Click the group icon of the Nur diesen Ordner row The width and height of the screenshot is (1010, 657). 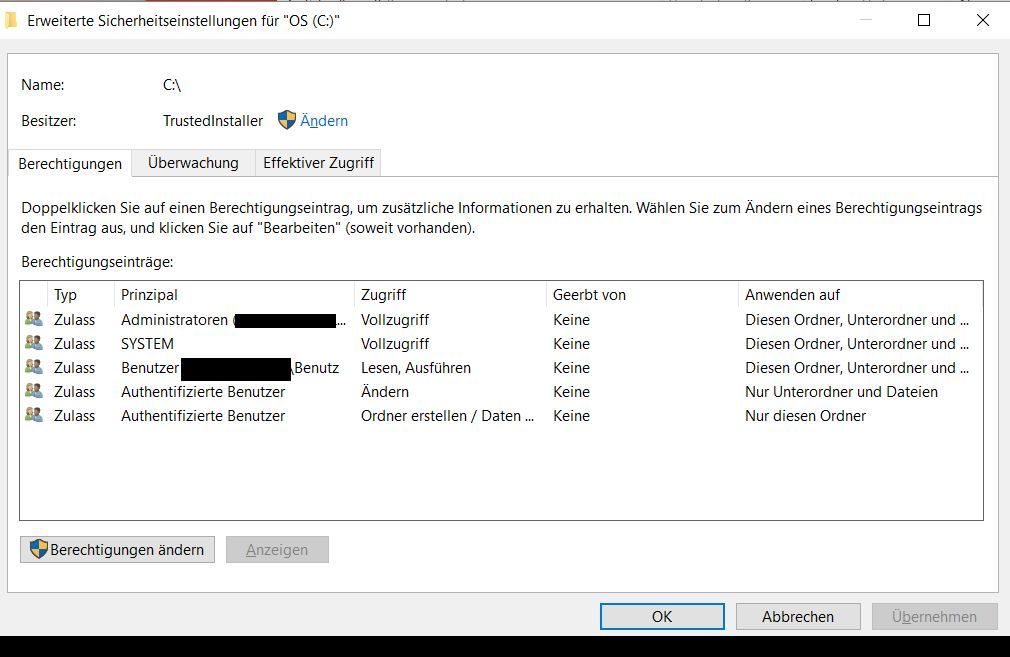(x=33, y=415)
